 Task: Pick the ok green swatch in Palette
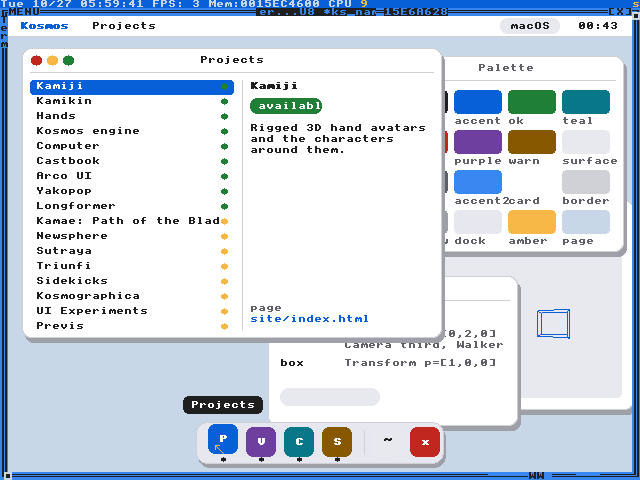(531, 102)
